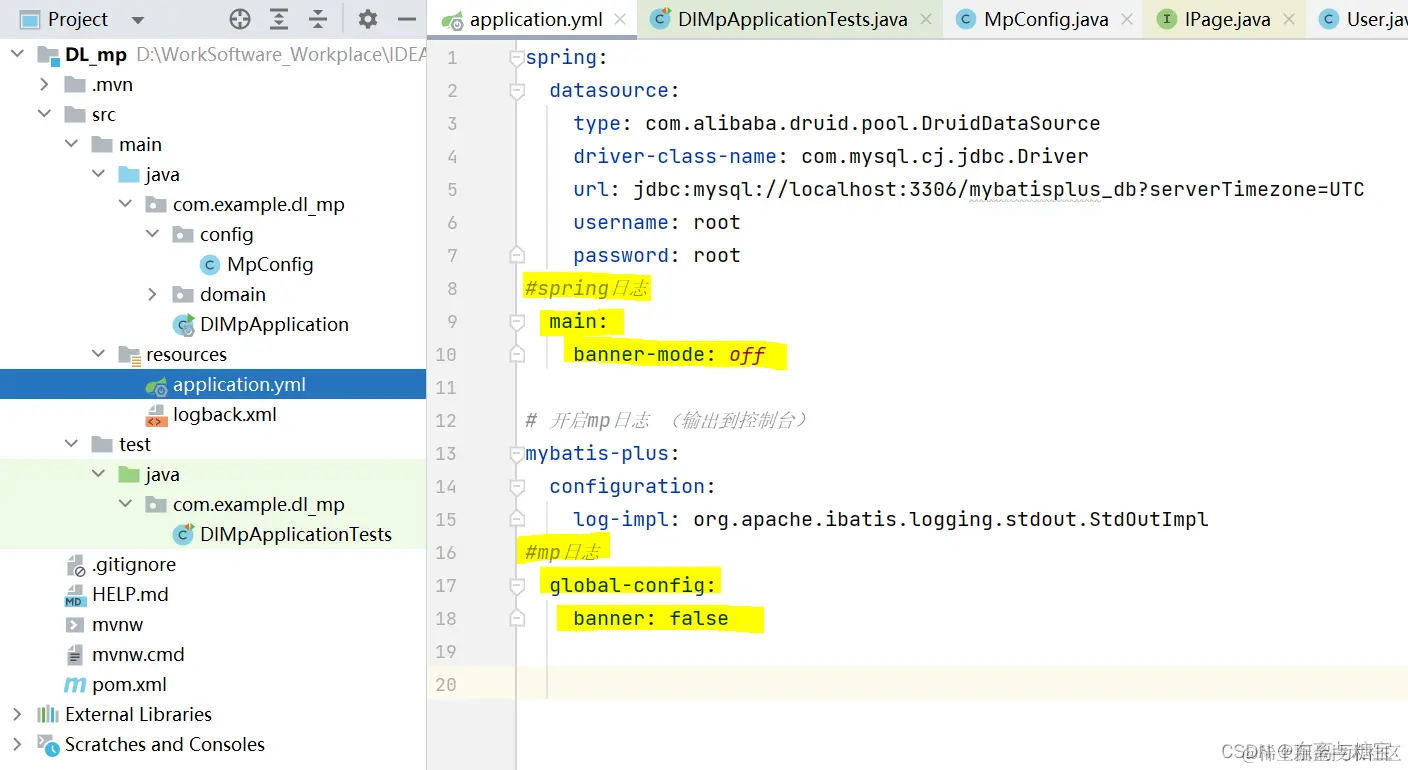Click the MpConfig class icon in tree
The height and width of the screenshot is (770, 1408).
tap(210, 265)
